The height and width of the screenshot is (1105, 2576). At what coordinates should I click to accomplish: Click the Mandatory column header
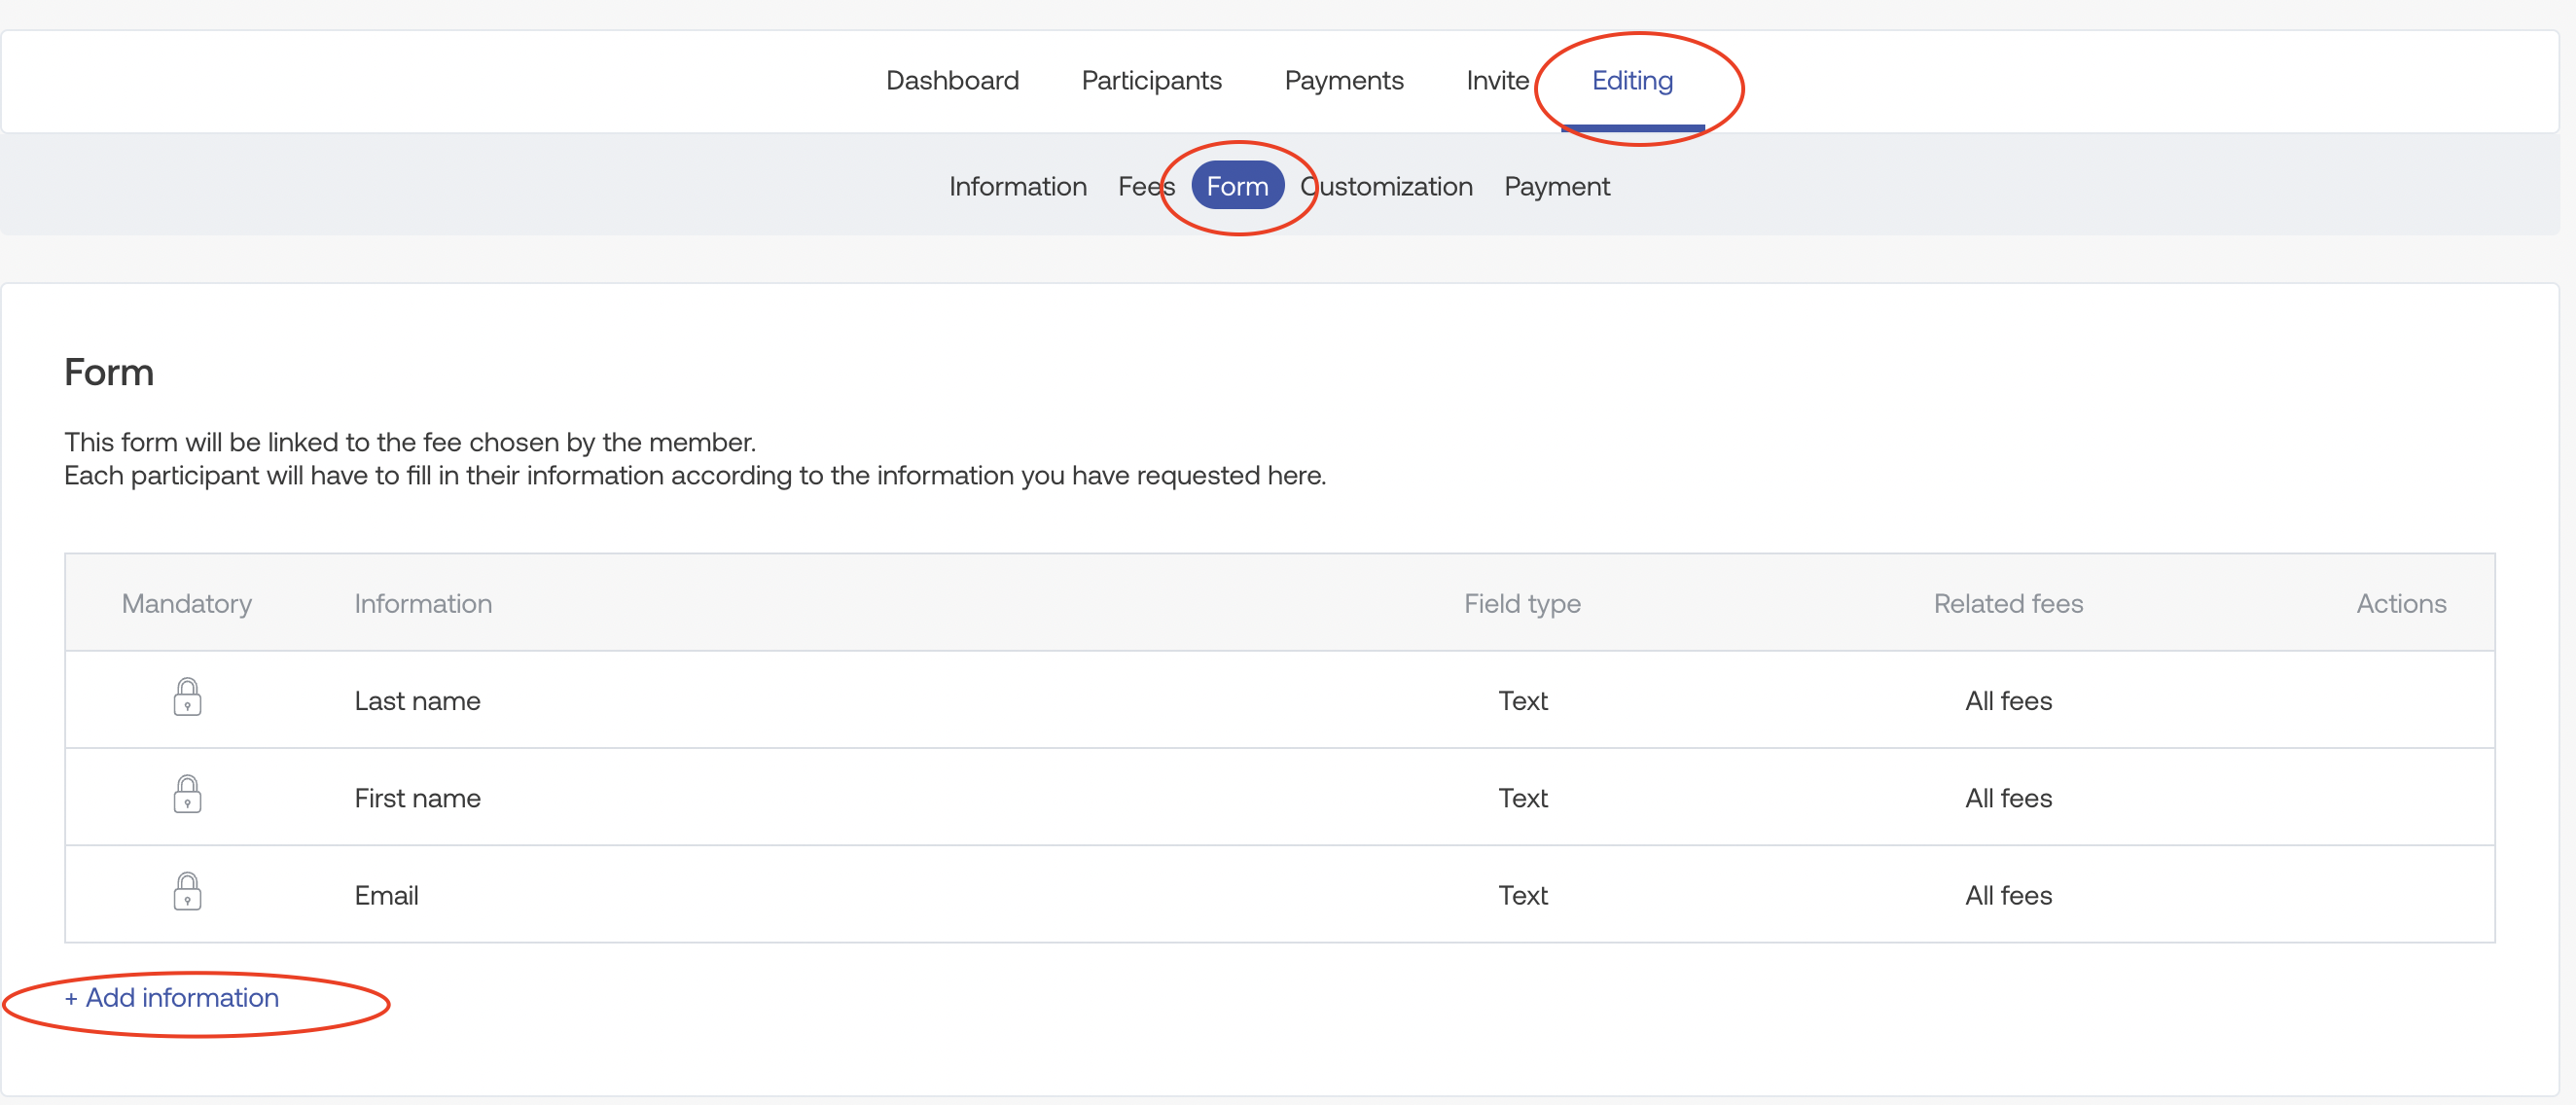coord(186,603)
